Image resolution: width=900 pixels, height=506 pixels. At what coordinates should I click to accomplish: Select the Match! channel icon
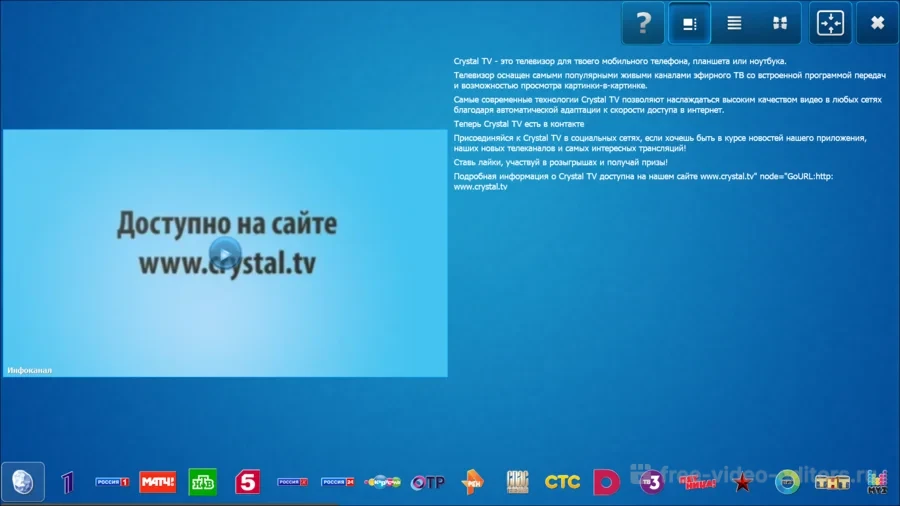click(157, 482)
